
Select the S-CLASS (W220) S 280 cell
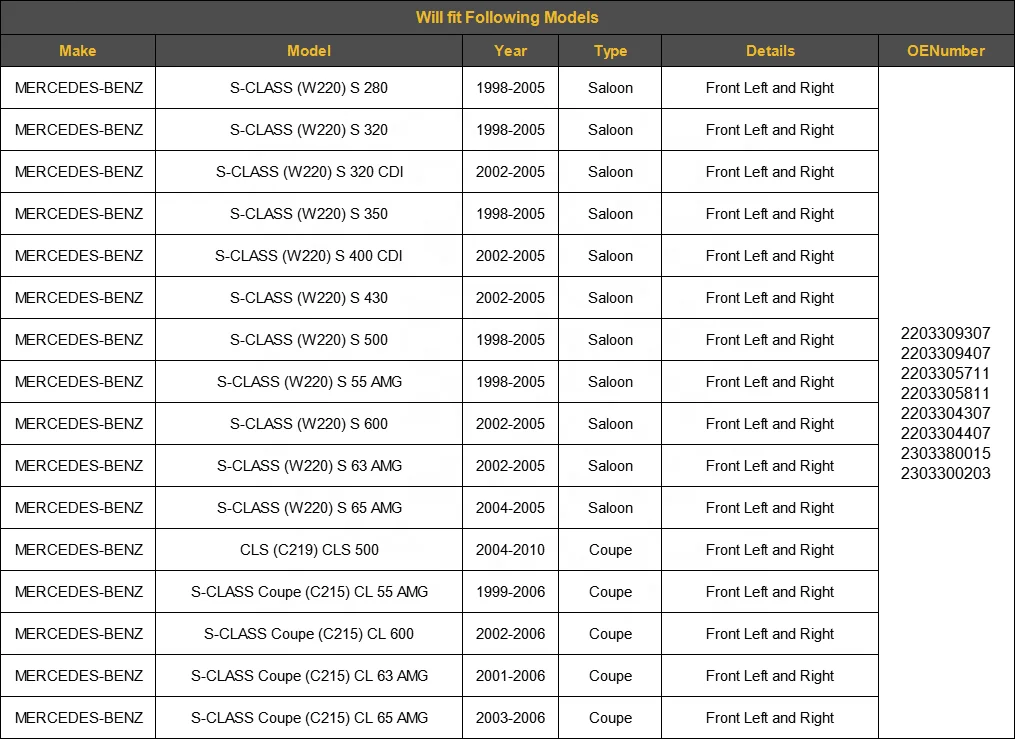pos(309,88)
